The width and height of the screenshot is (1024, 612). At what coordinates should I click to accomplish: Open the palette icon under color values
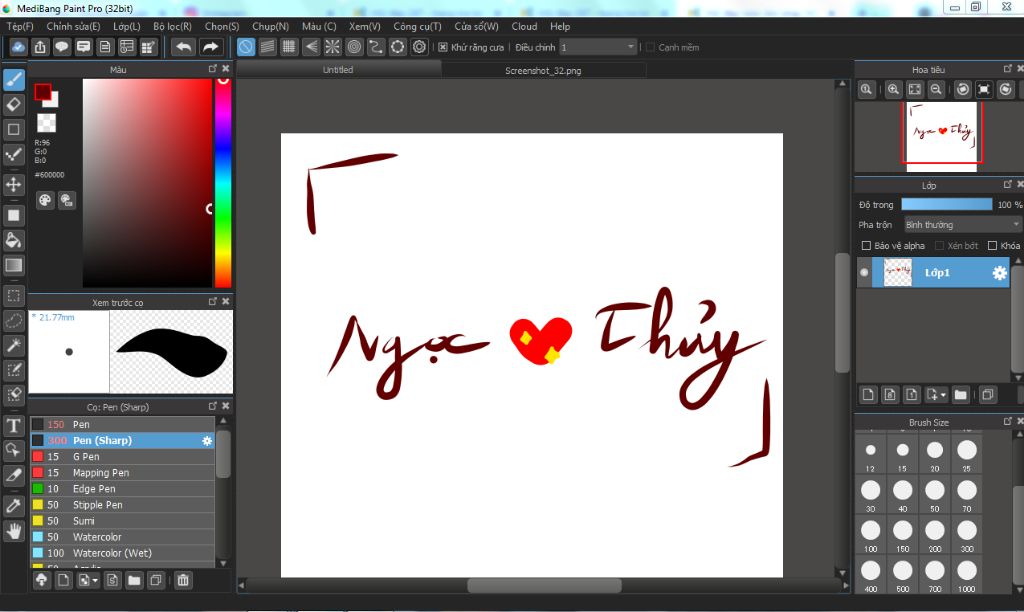(44, 200)
